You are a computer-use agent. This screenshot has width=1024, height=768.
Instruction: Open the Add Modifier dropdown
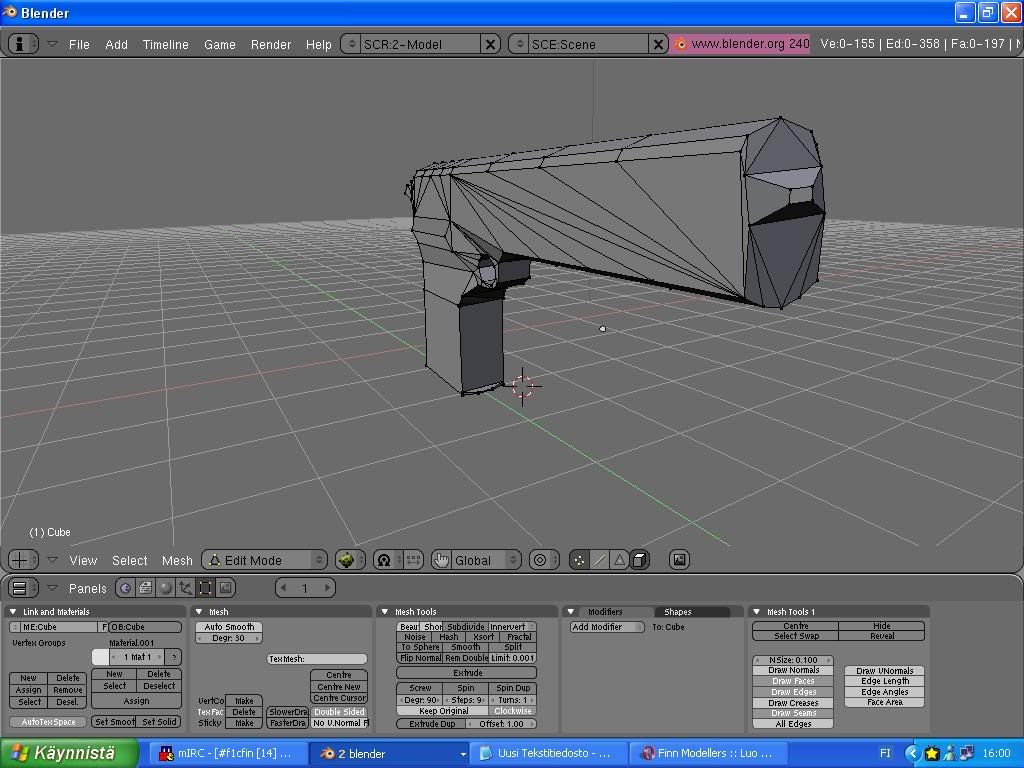(x=608, y=627)
